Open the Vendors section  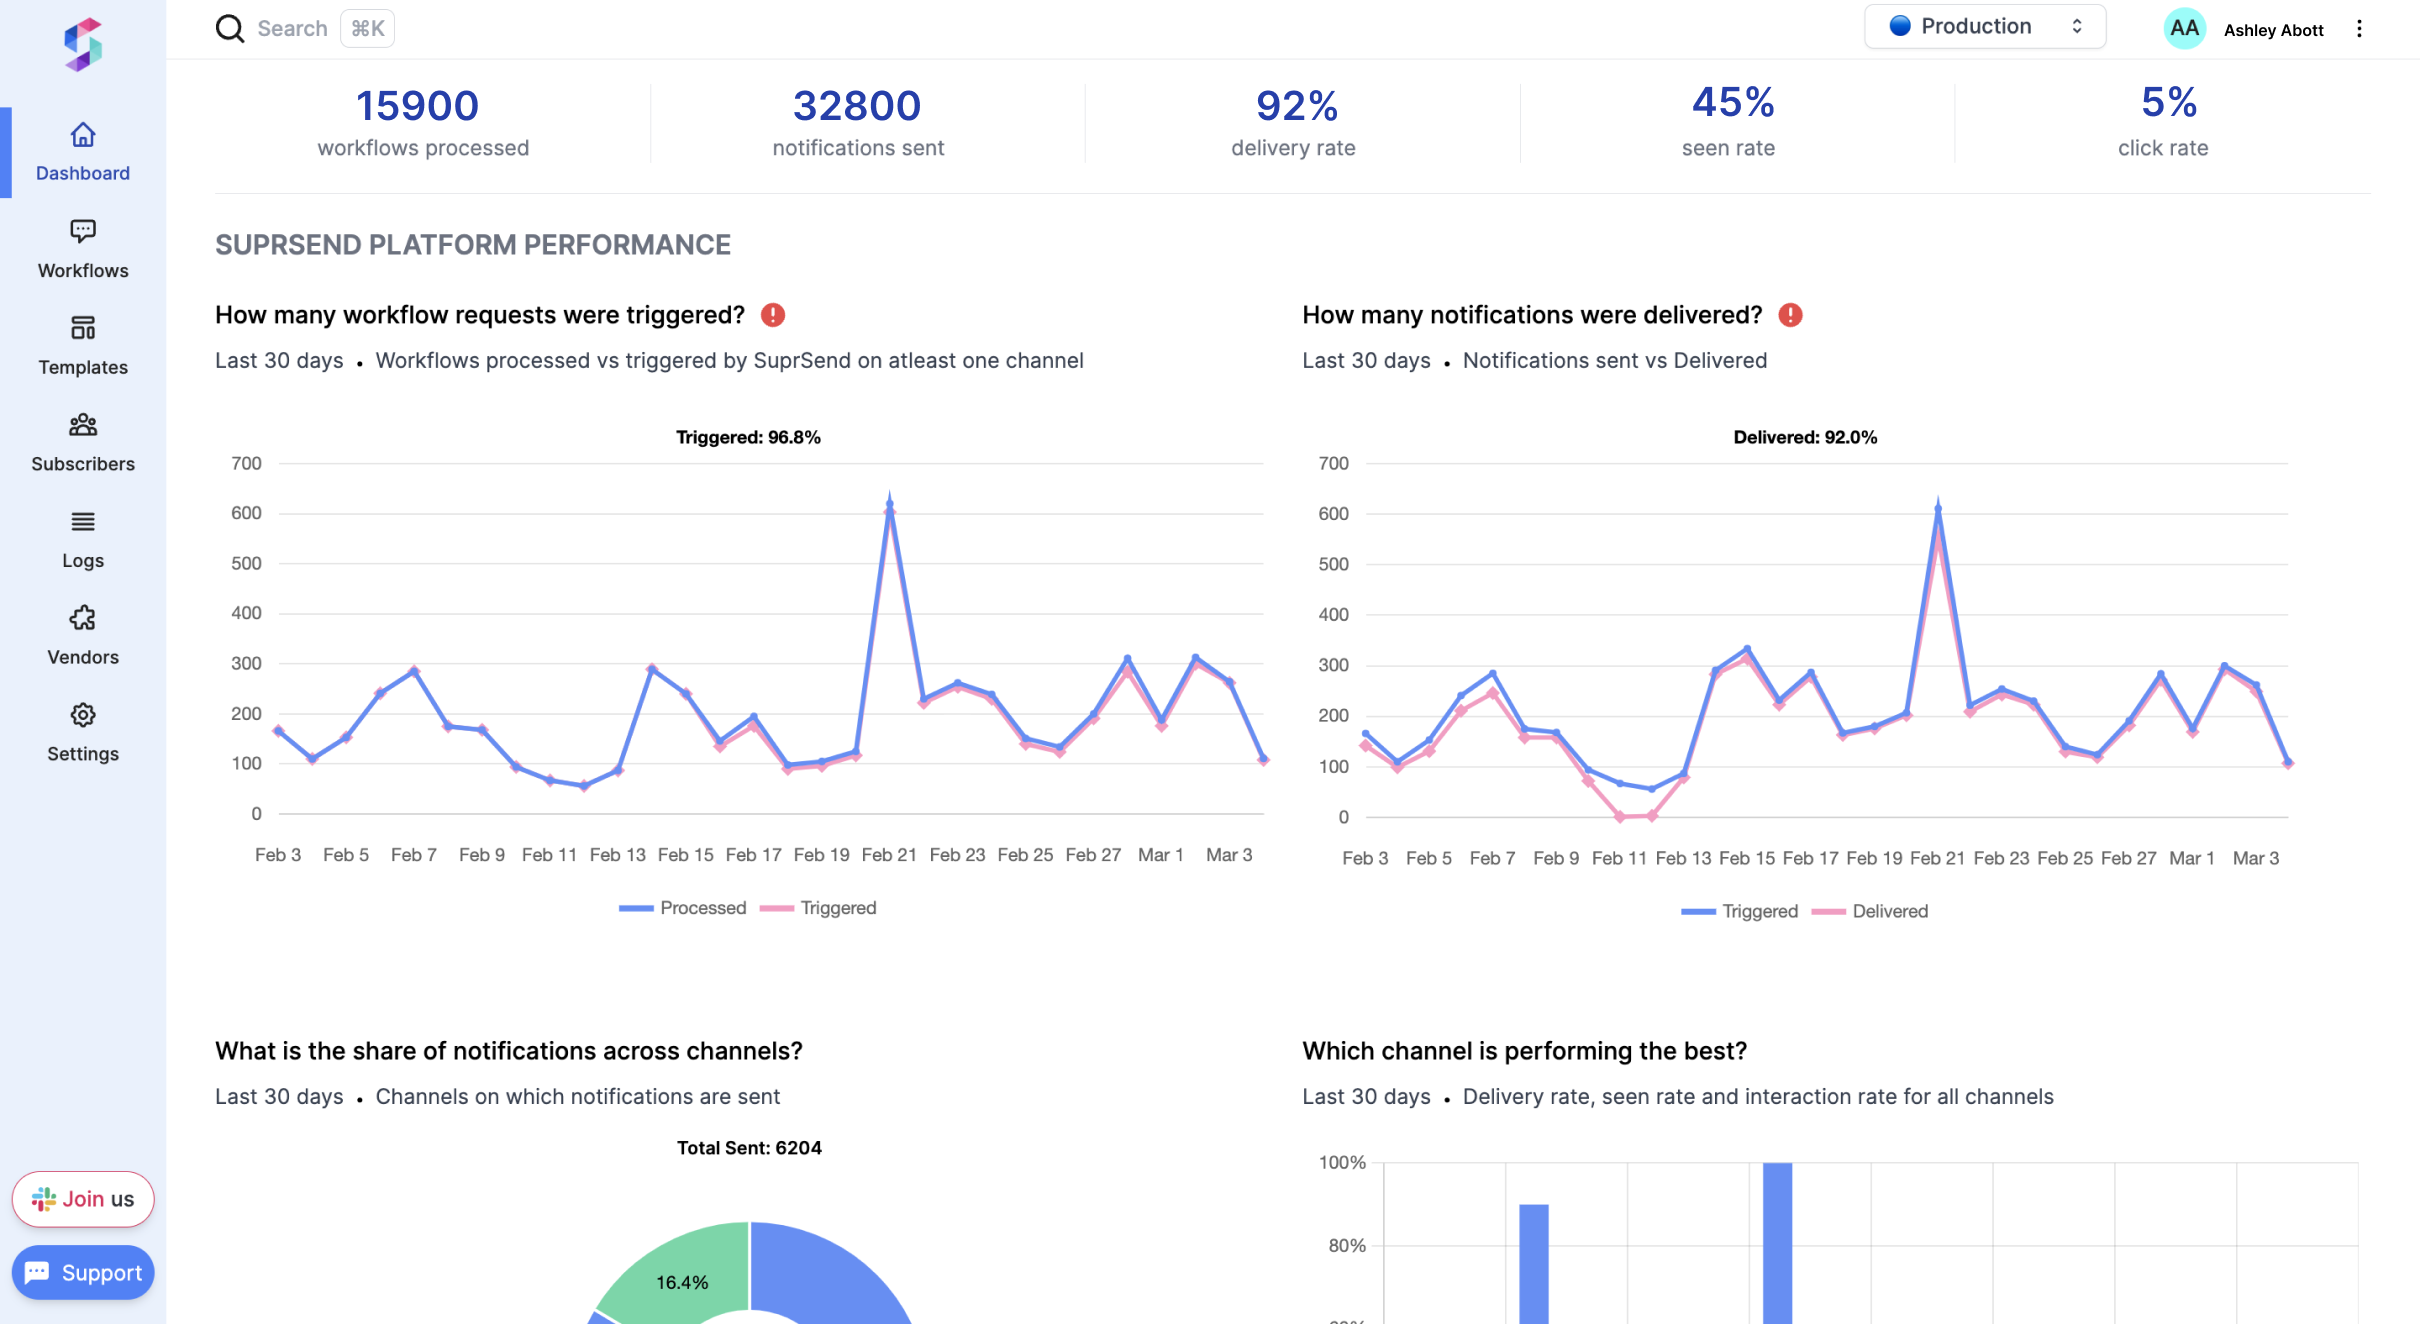(82, 633)
